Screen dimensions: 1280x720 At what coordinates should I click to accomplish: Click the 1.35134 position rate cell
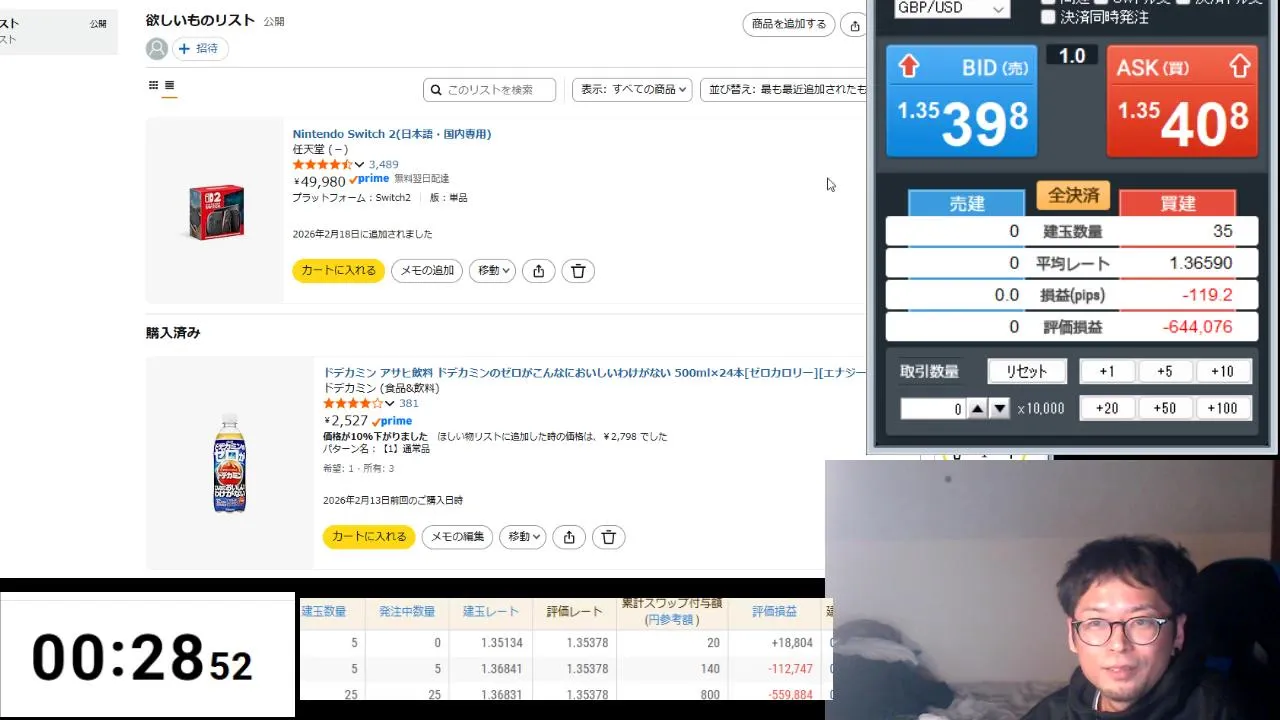tap(502, 643)
